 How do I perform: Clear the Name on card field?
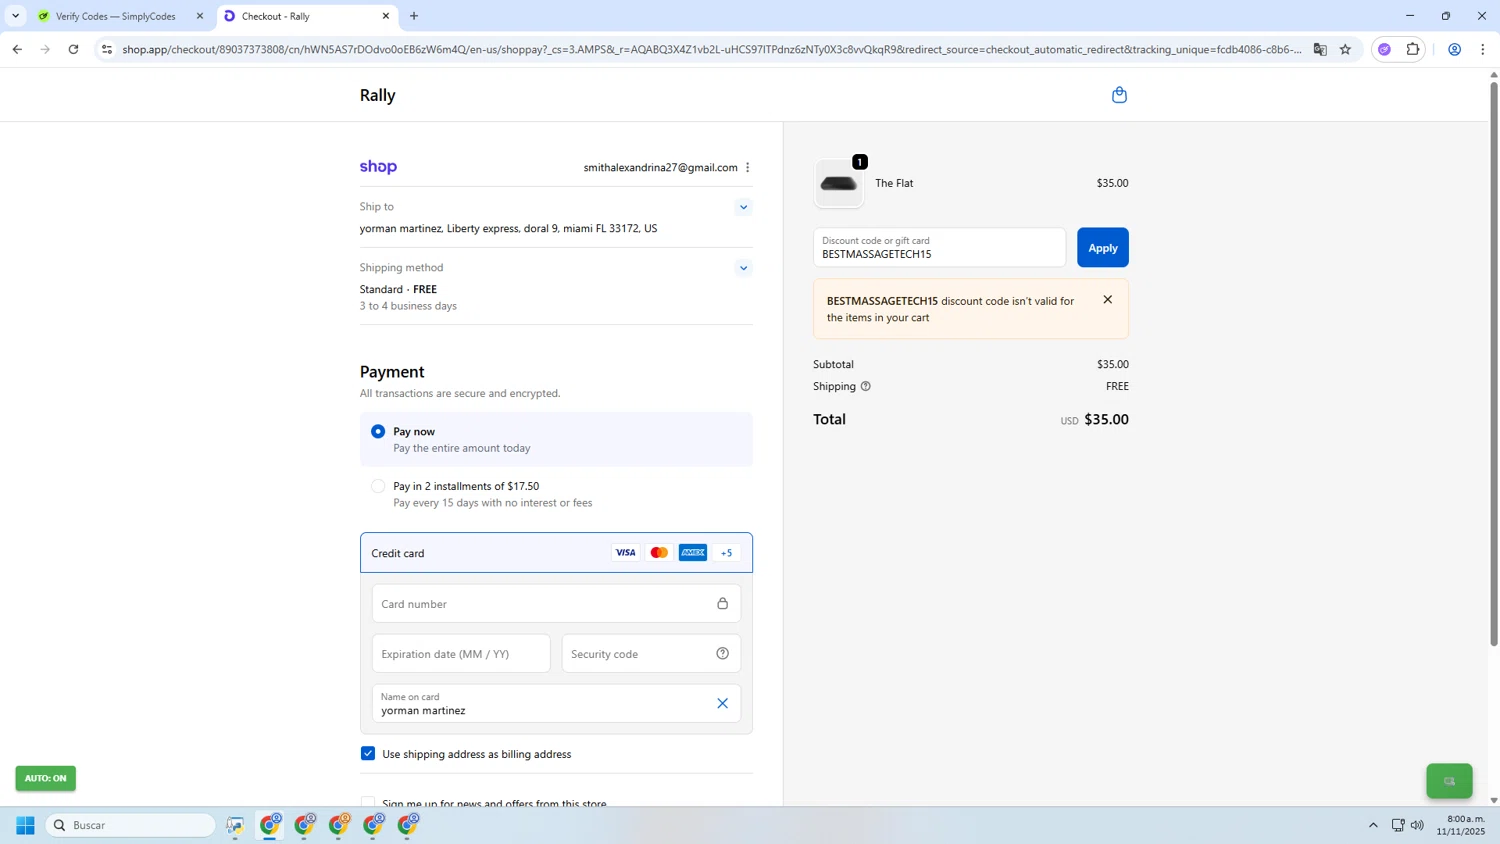point(722,703)
